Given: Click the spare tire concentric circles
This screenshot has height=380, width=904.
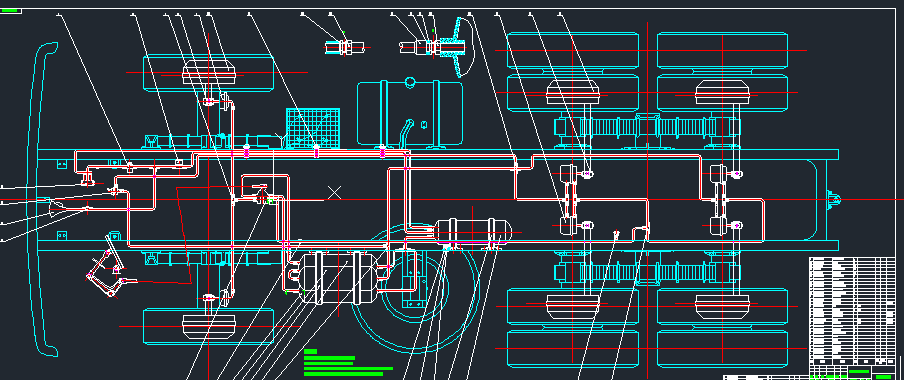Looking at the screenshot, I should pyautogui.click(x=415, y=288).
